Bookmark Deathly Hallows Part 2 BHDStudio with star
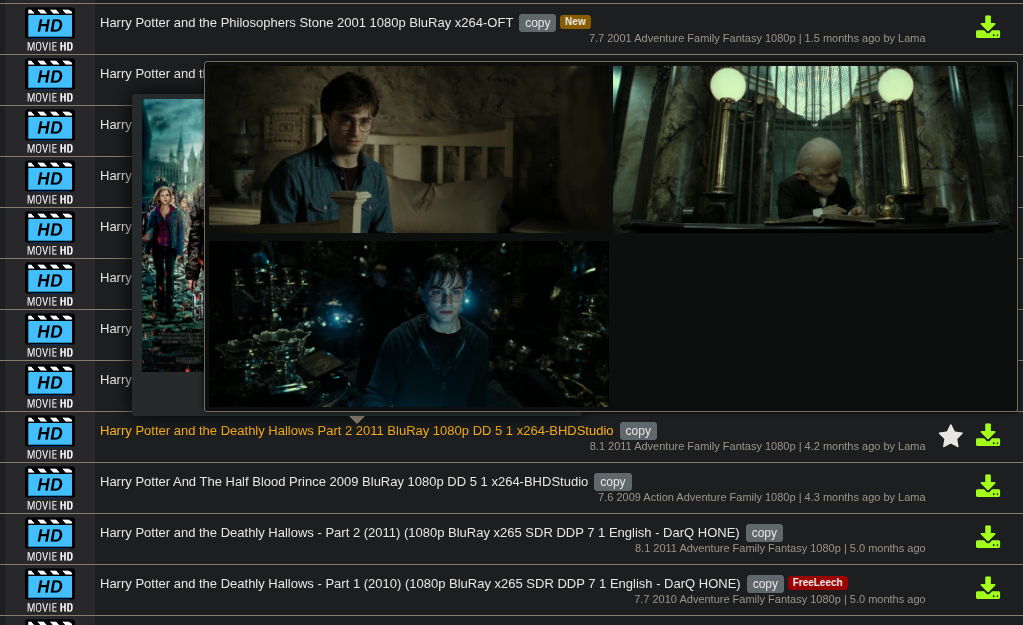 [x=951, y=436]
